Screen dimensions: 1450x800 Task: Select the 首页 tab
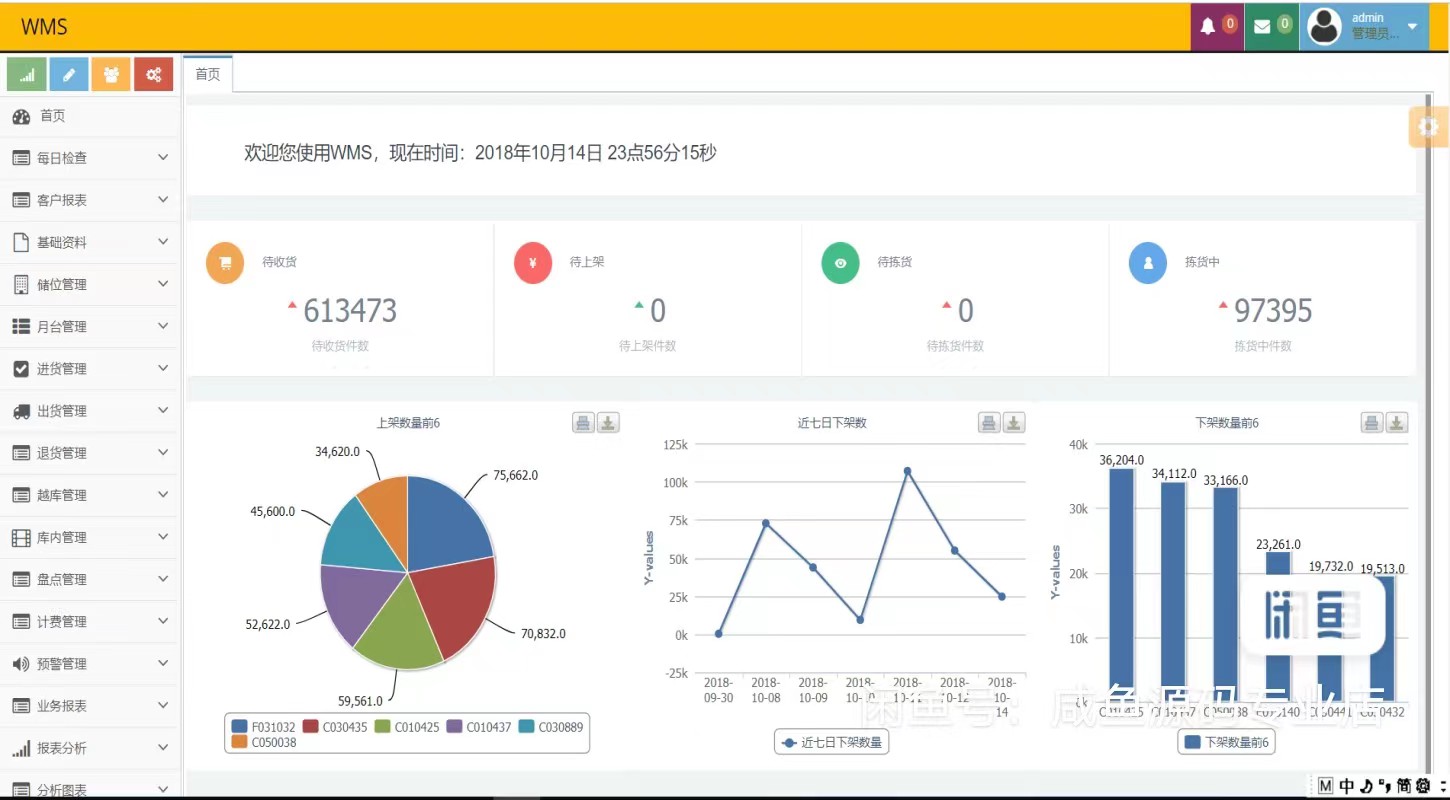click(x=208, y=74)
